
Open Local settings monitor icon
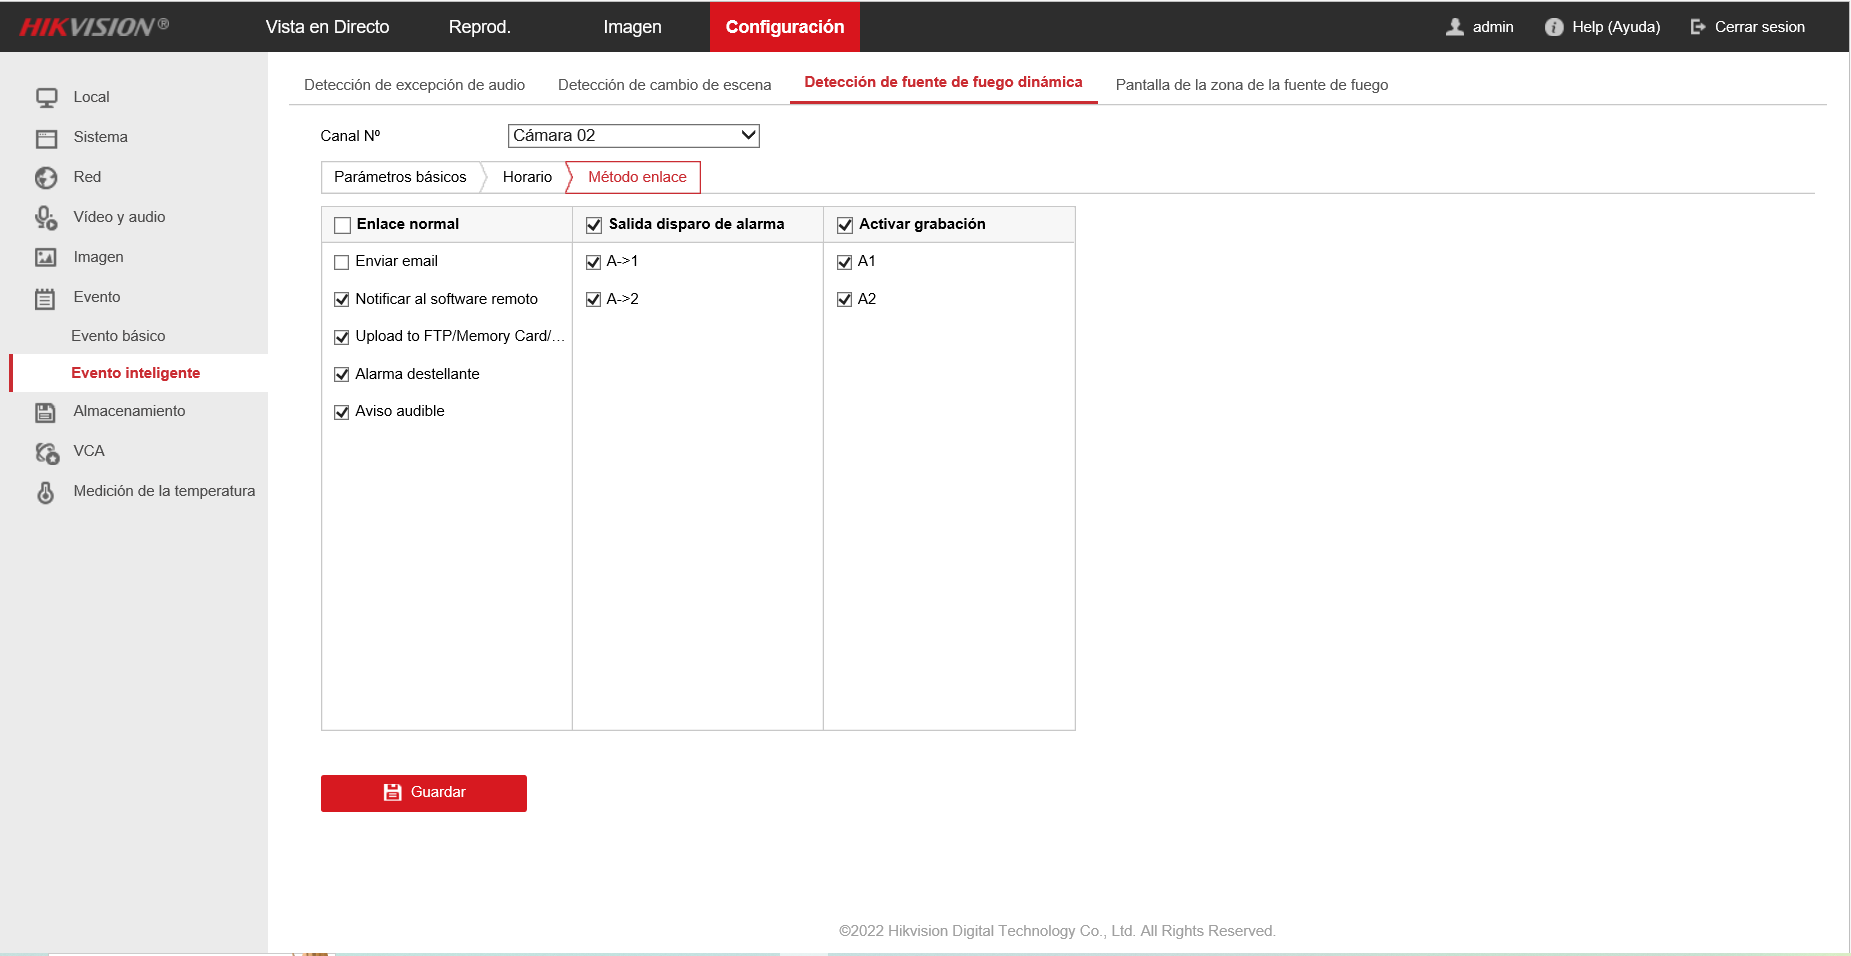pyautogui.click(x=46, y=98)
